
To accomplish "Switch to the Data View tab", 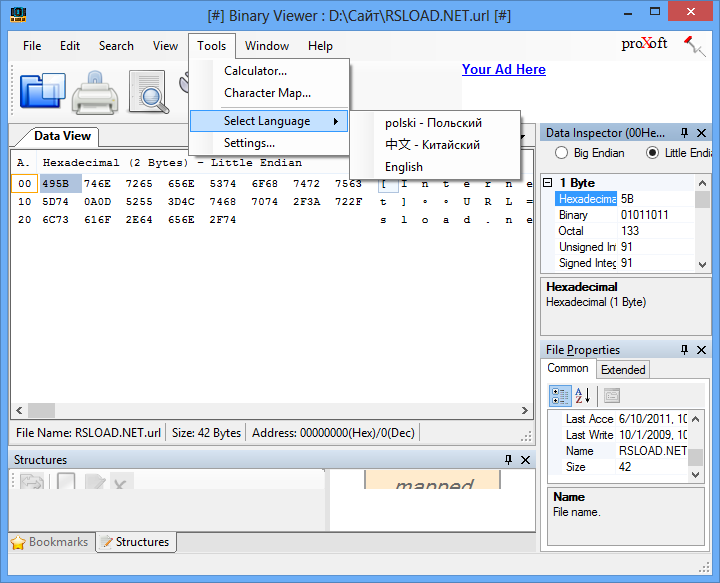I will (x=62, y=136).
